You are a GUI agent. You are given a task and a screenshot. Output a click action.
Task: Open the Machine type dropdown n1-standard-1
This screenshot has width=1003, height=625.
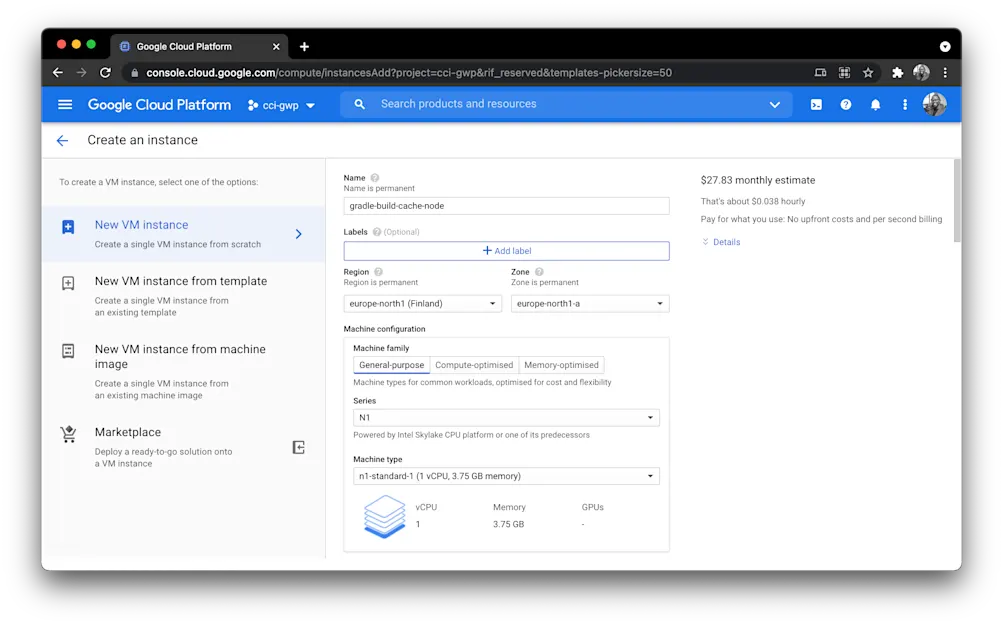pyautogui.click(x=505, y=476)
